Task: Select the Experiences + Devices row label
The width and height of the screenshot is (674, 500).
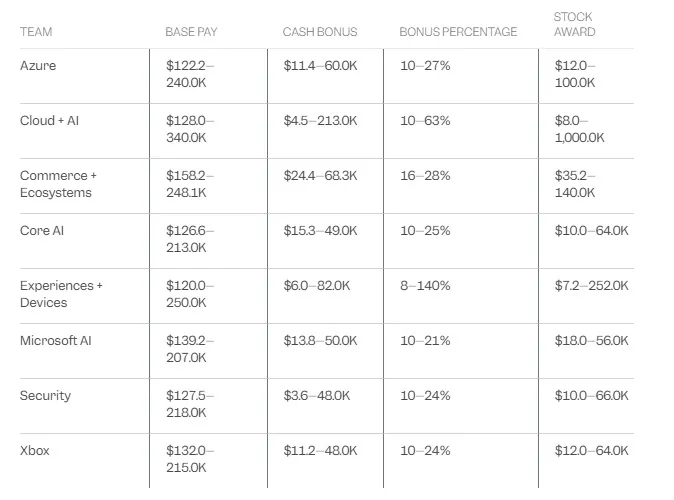Action: tap(61, 294)
